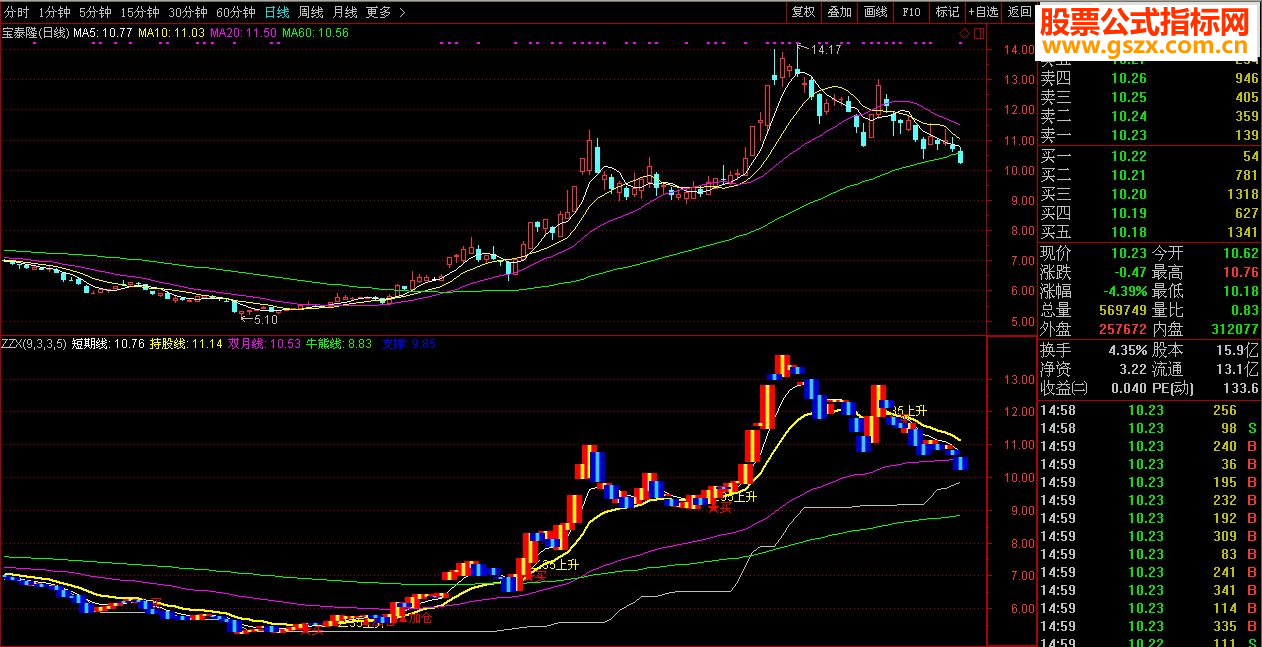The height and width of the screenshot is (647, 1262).
Task: Open the F10 company info
Action: (911, 12)
